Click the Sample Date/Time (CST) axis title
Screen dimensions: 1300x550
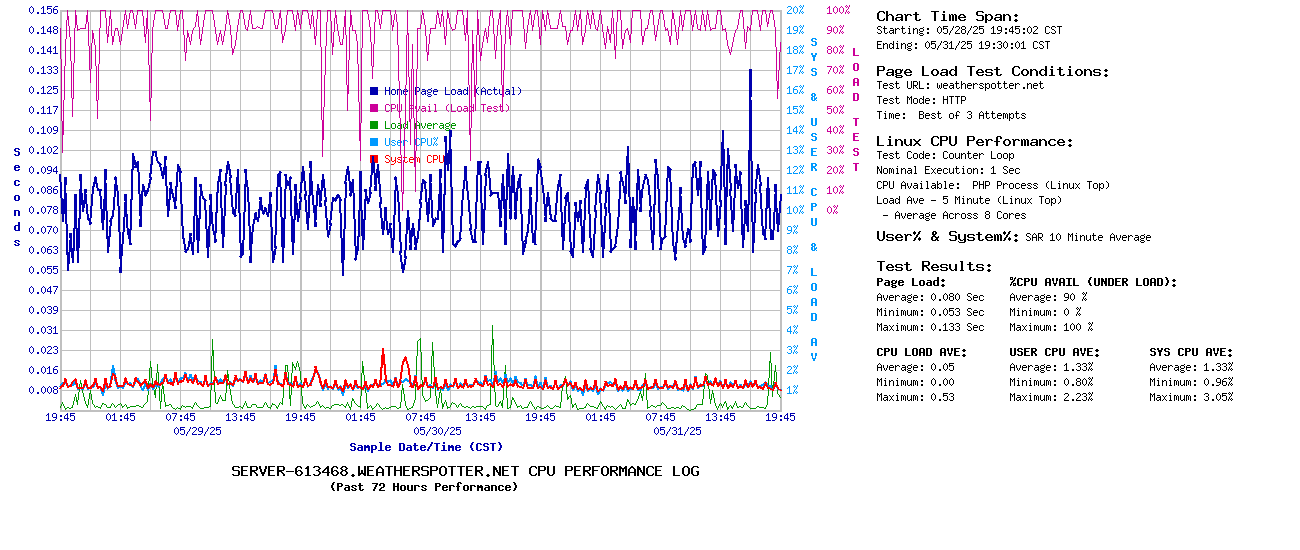(426, 447)
